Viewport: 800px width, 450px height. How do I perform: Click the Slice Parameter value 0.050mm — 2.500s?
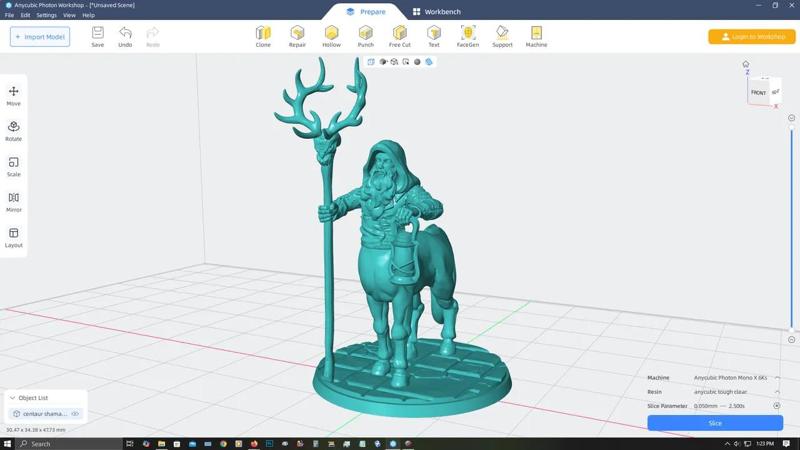(719, 406)
